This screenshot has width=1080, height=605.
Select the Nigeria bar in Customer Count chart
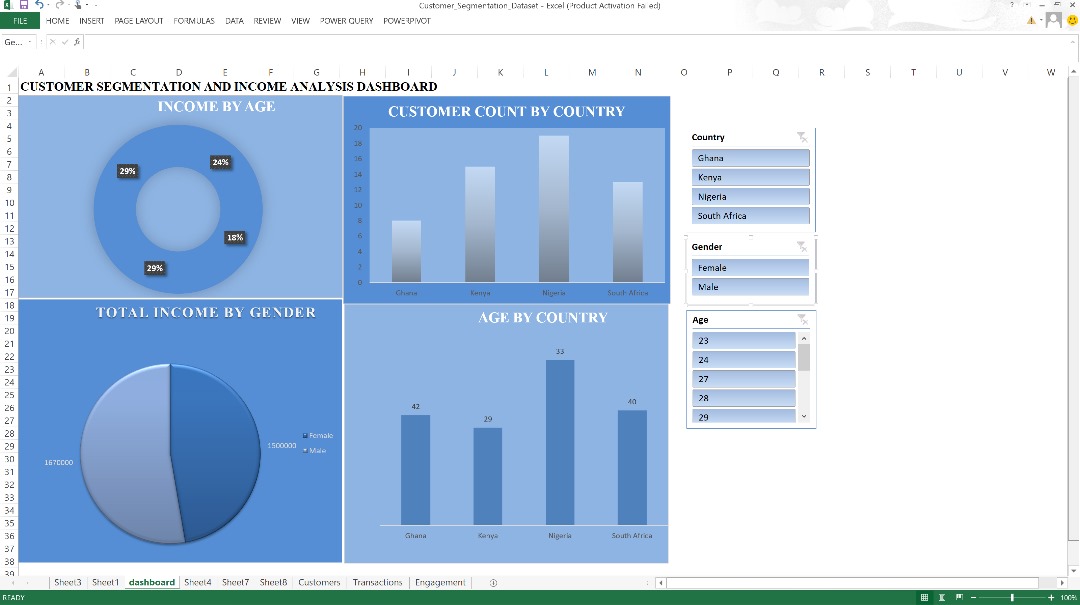coord(554,209)
